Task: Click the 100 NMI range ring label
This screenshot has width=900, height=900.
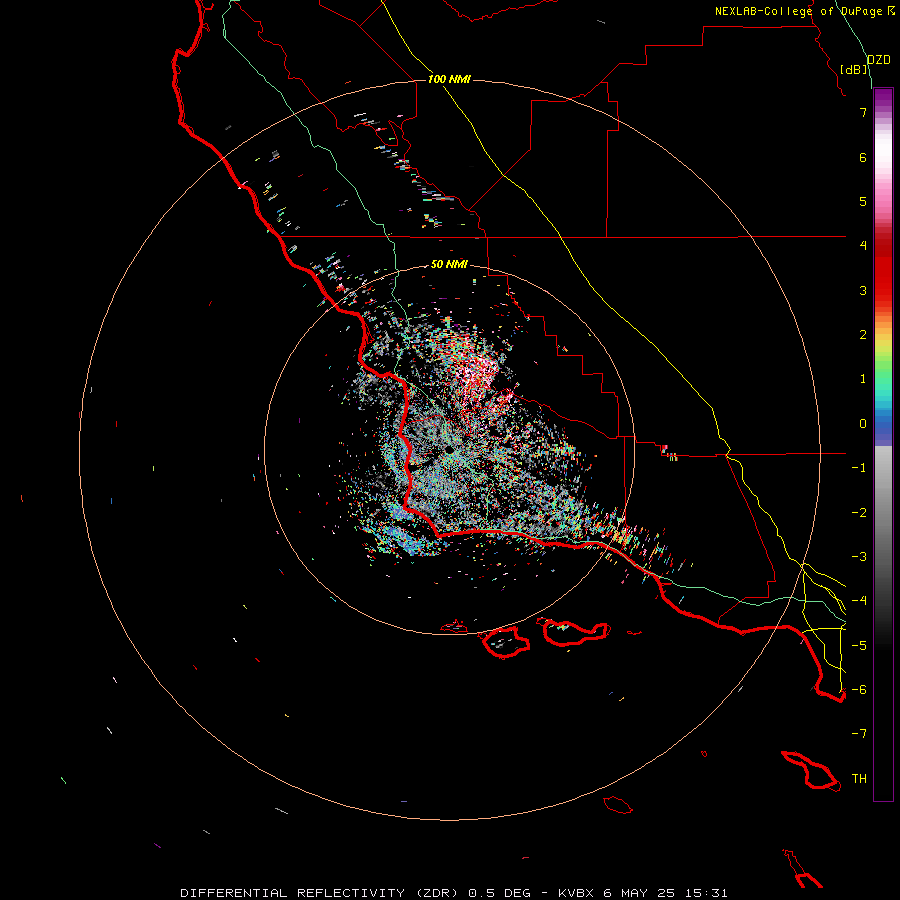Action: pyautogui.click(x=449, y=79)
